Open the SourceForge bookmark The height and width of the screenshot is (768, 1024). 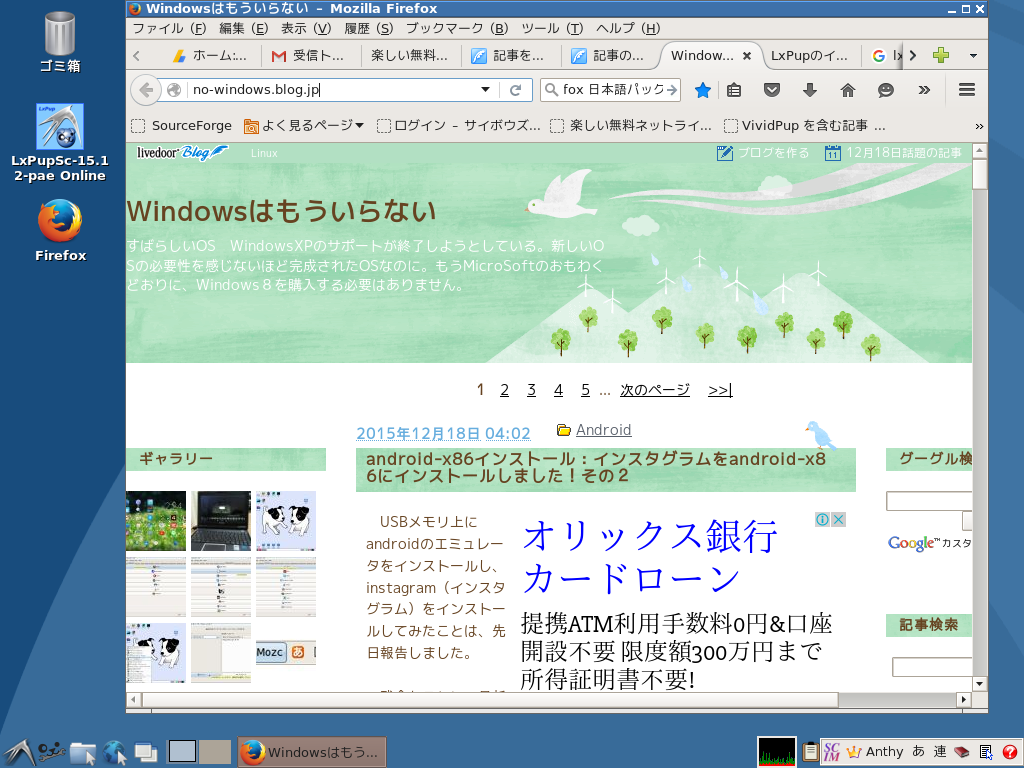tap(182, 125)
